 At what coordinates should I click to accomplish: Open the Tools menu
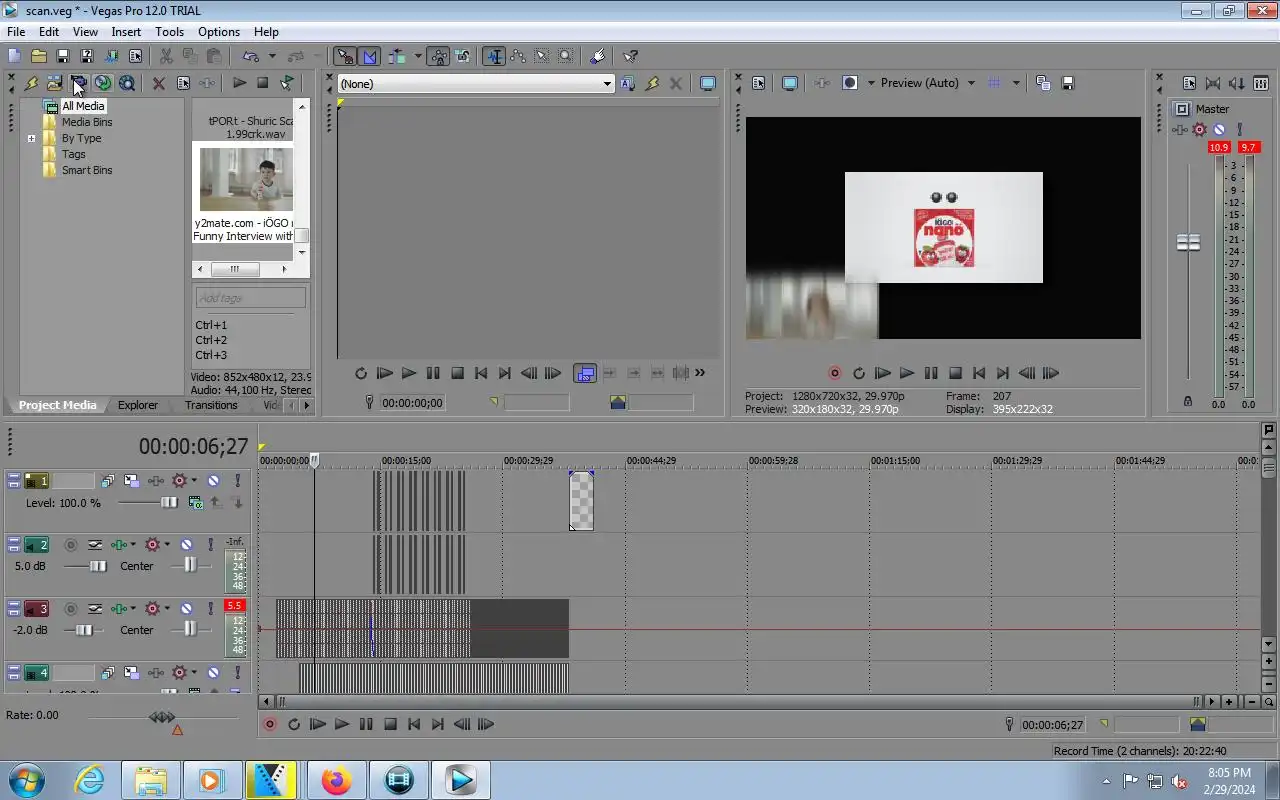tap(169, 32)
